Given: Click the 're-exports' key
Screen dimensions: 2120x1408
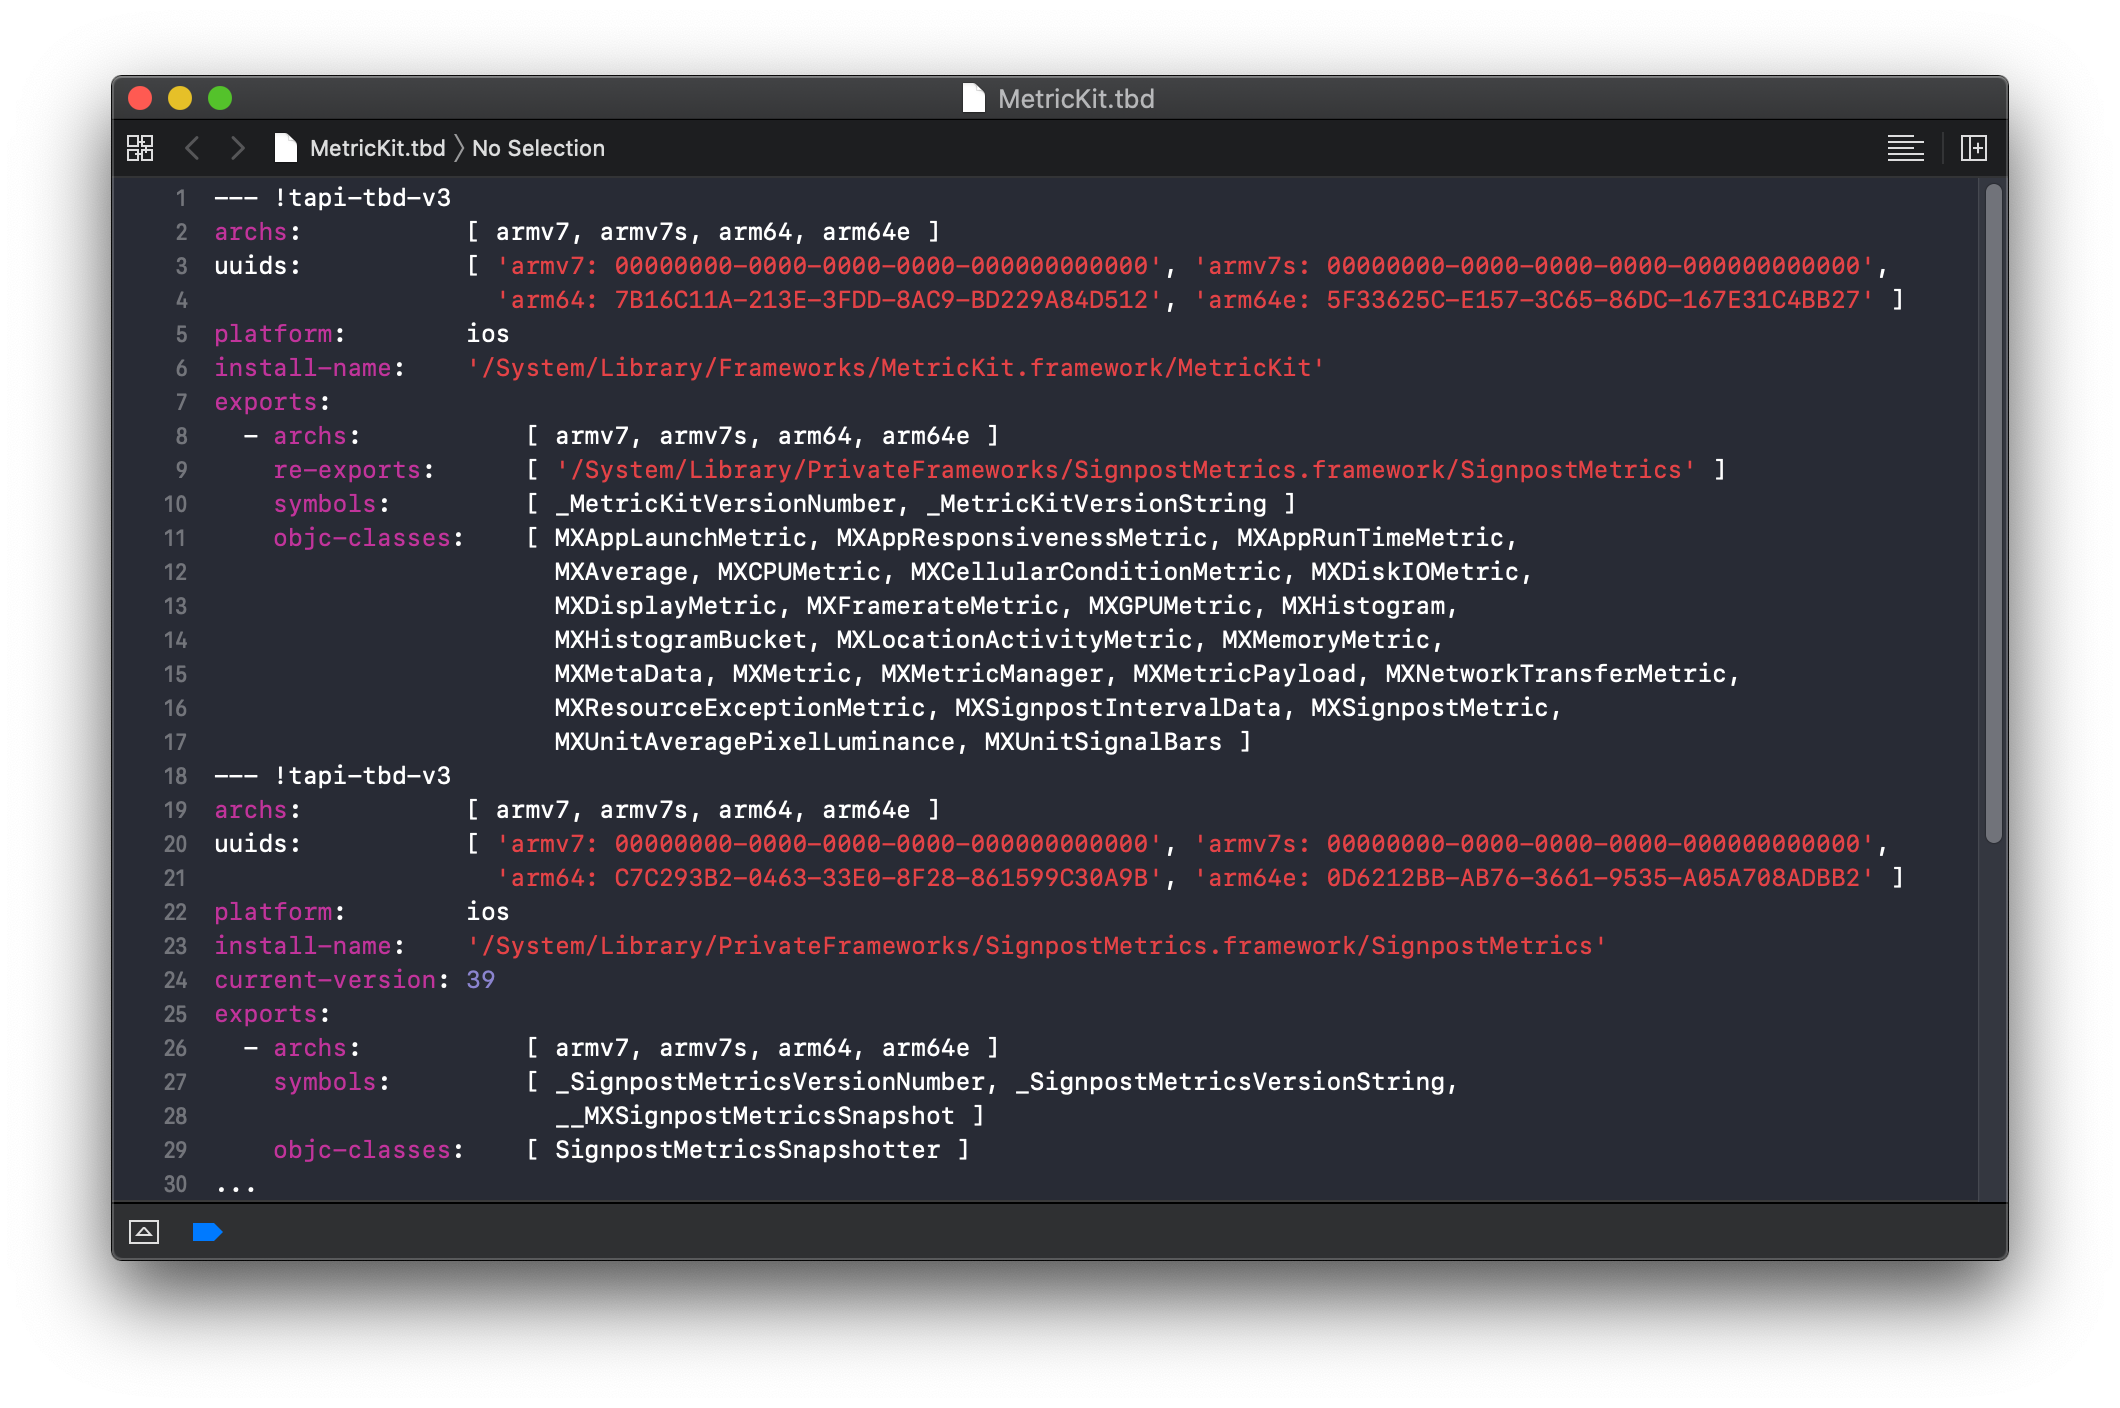Looking at the screenshot, I should (x=347, y=470).
